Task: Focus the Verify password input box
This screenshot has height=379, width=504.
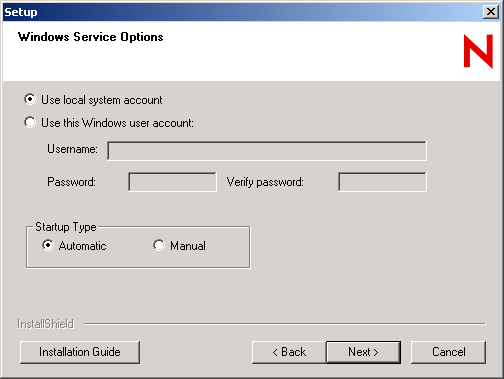Action: click(382, 182)
